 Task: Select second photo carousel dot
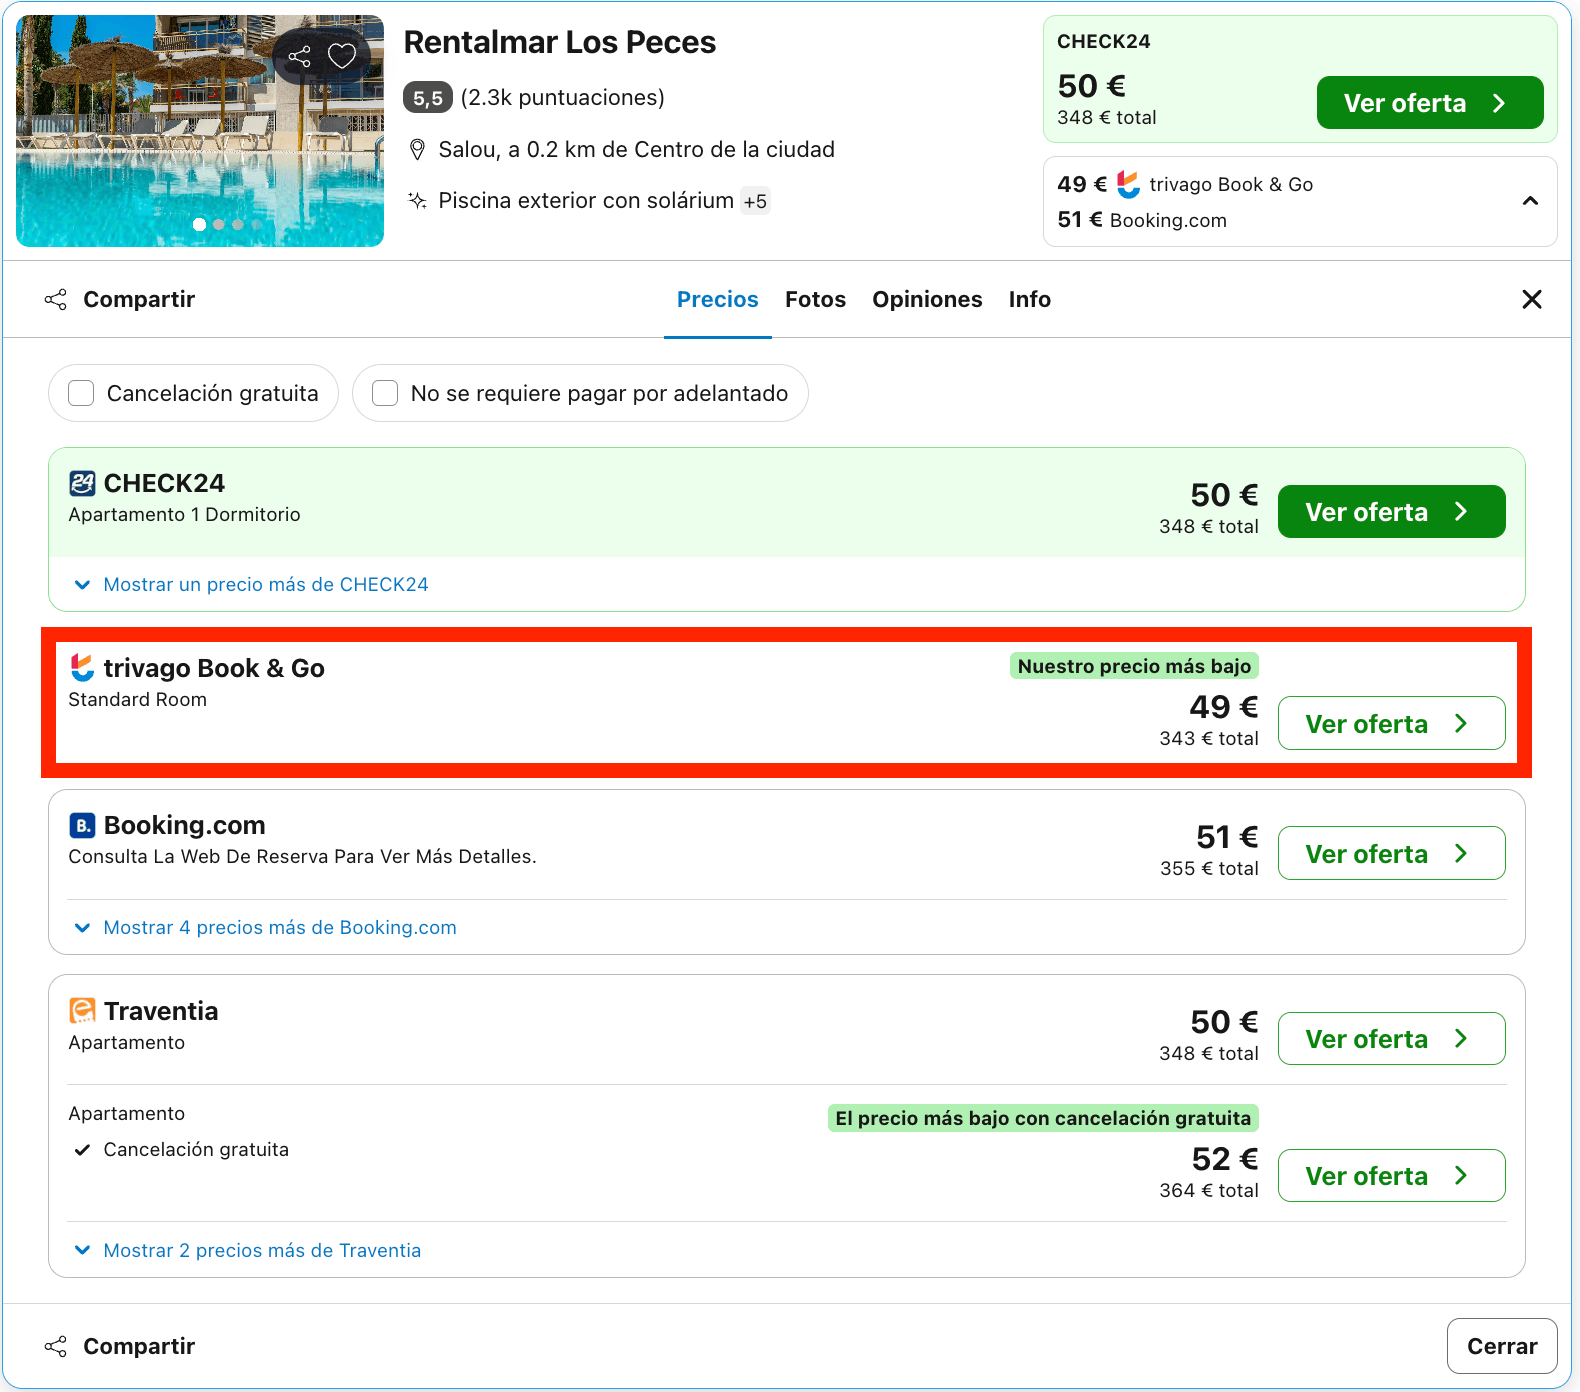point(219,224)
